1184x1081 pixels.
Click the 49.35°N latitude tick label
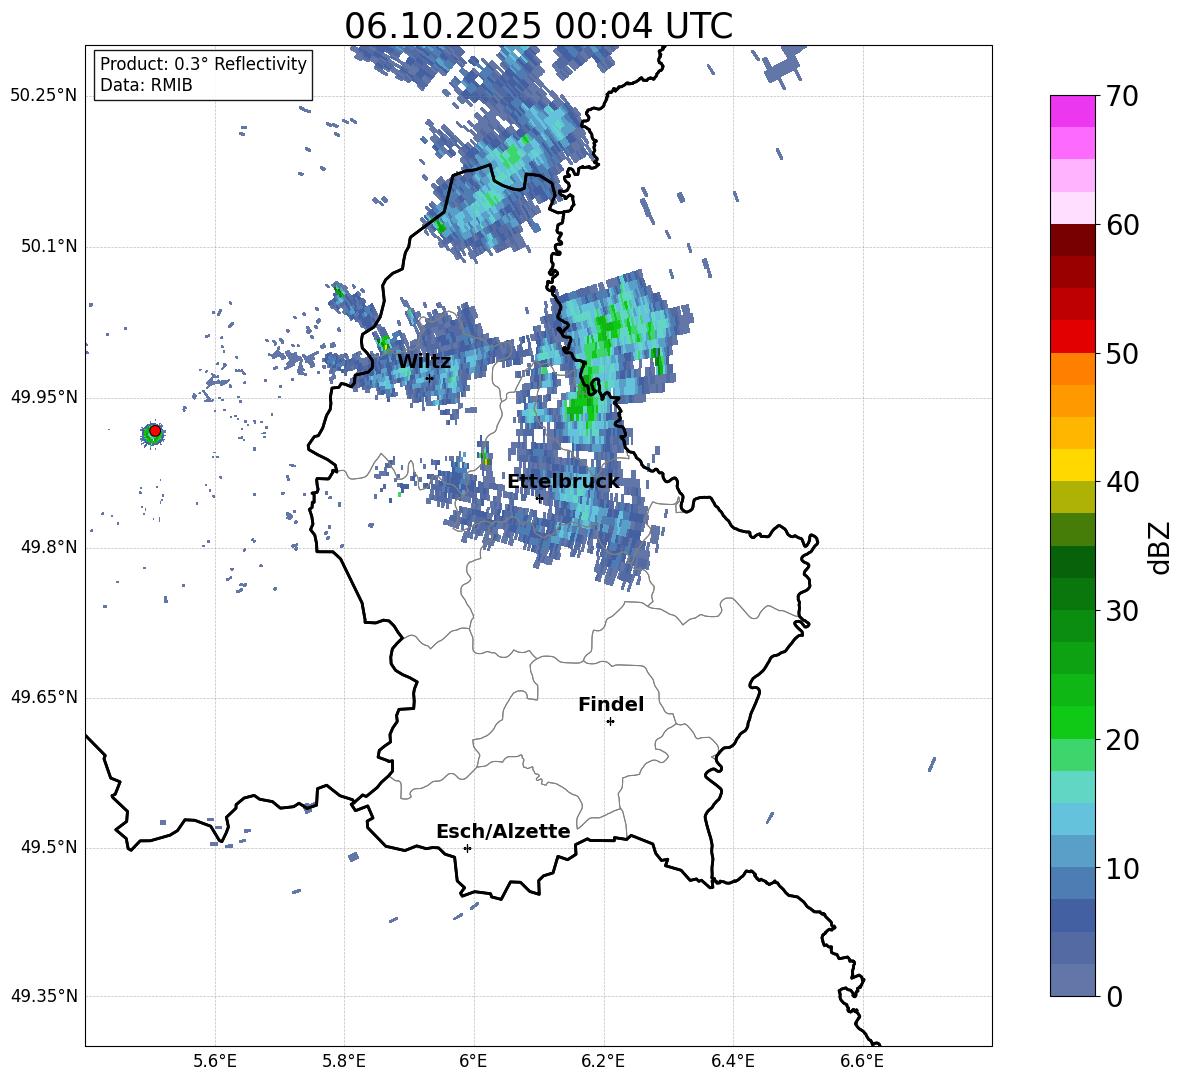coord(44,996)
